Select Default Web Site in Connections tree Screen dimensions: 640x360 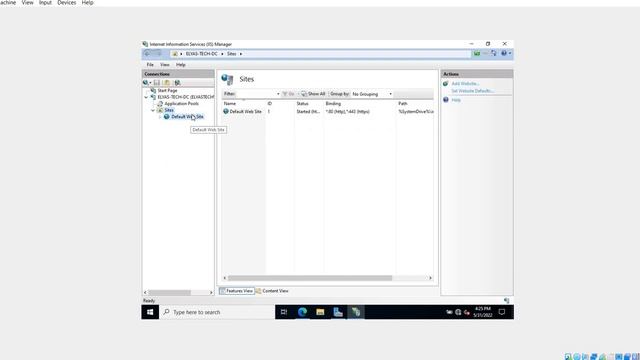[187, 117]
